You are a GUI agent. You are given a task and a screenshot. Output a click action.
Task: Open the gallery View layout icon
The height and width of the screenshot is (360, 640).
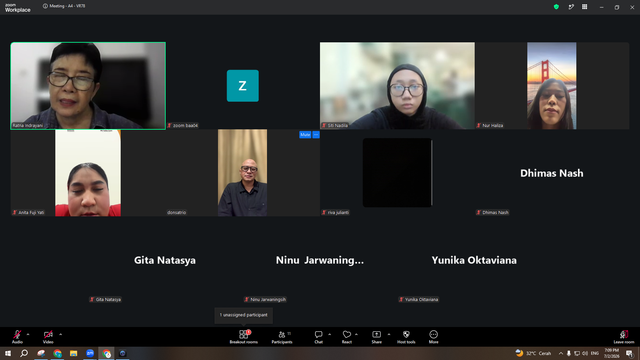(x=584, y=7)
